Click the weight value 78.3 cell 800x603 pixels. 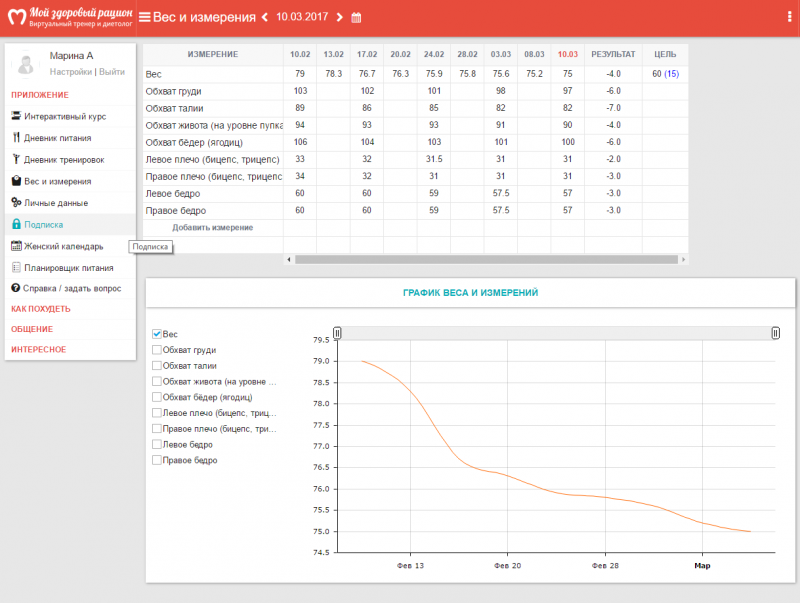click(334, 74)
